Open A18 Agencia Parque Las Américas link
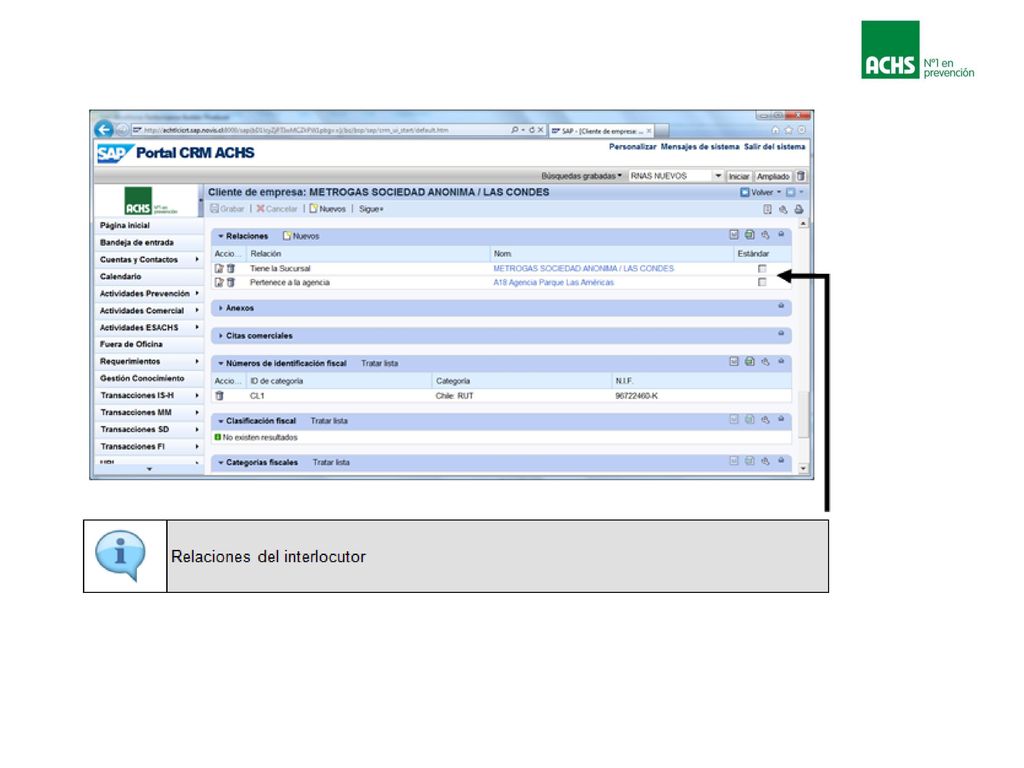The width and height of the screenshot is (1024, 768). (x=553, y=283)
